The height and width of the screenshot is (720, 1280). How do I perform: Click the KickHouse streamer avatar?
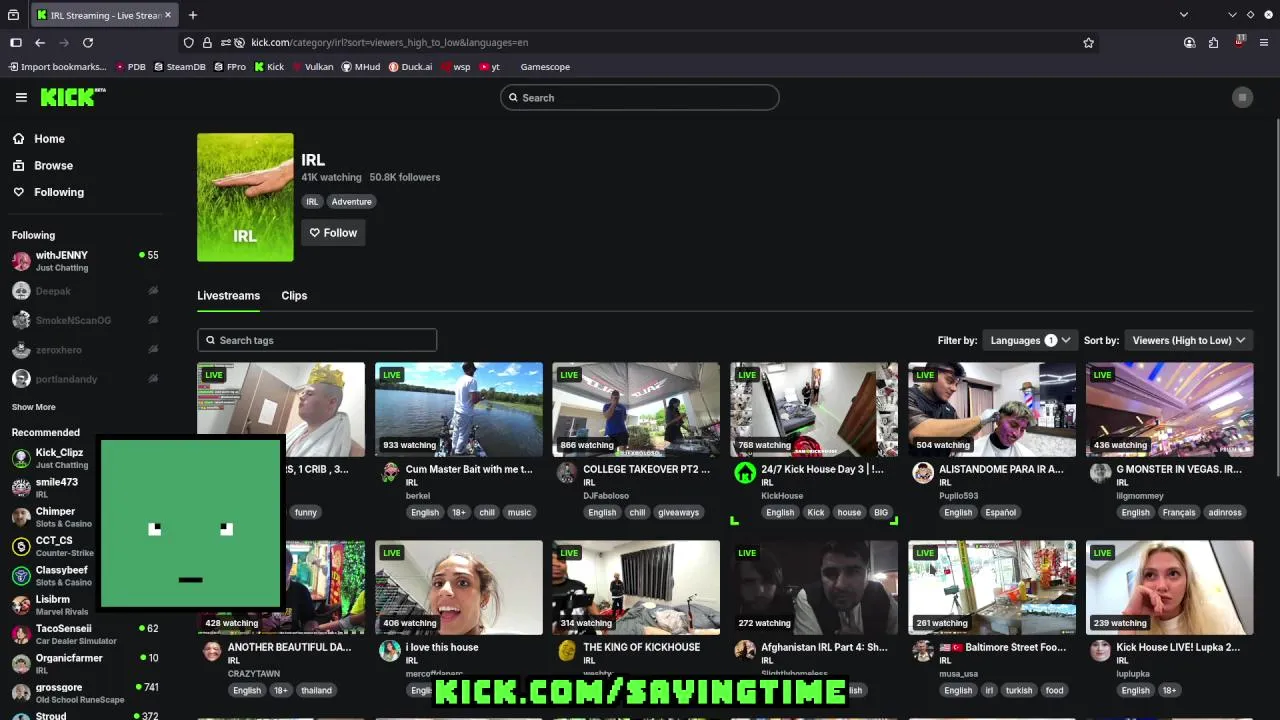[745, 472]
